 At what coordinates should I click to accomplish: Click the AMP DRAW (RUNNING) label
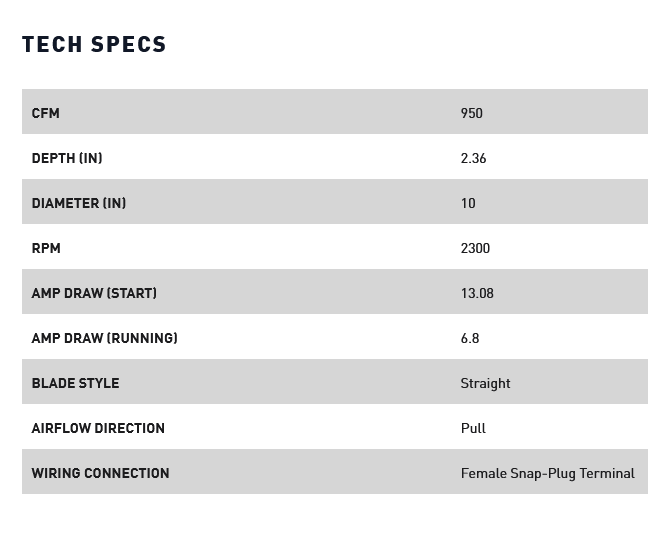click(x=105, y=338)
